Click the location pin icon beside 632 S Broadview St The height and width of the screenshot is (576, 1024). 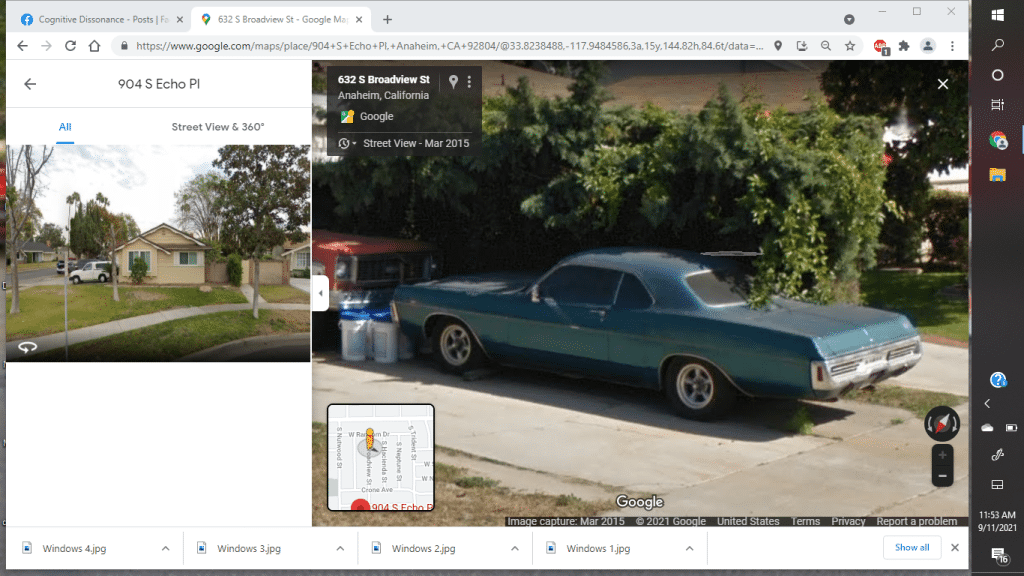click(454, 80)
